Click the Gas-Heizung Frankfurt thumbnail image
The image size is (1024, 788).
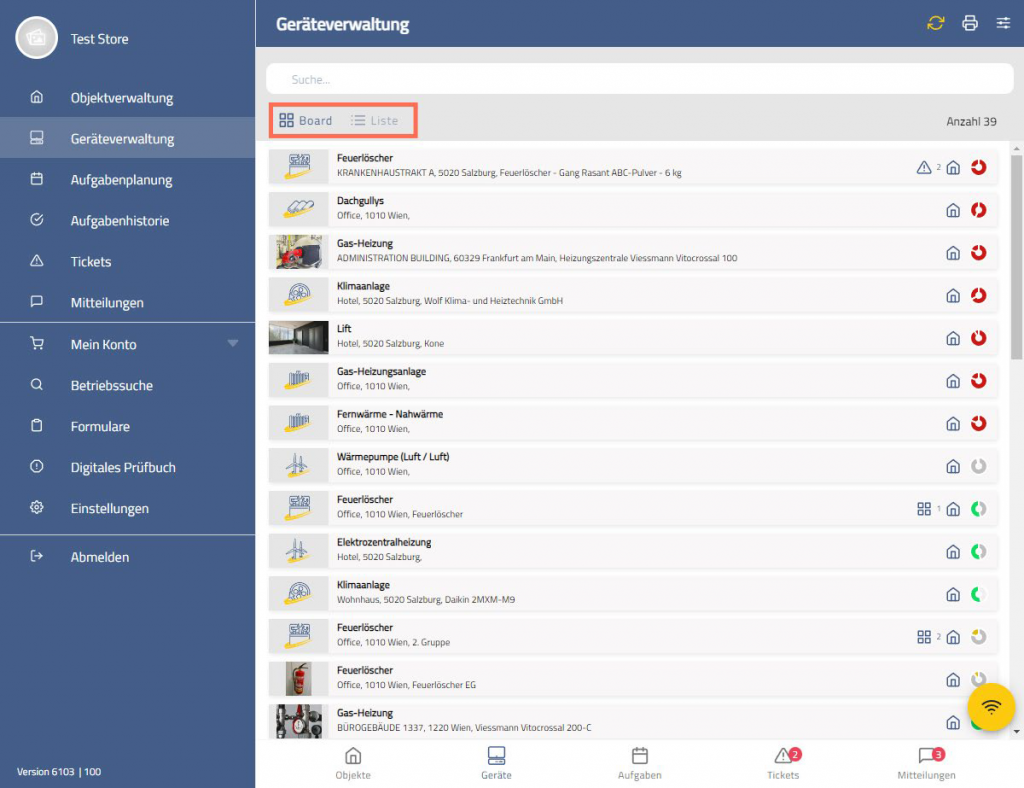(x=298, y=252)
